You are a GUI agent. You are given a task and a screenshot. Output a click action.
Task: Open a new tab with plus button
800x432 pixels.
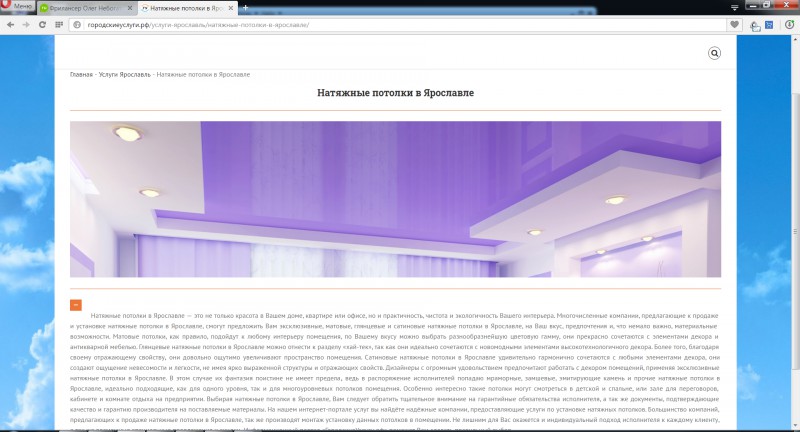tap(245, 8)
